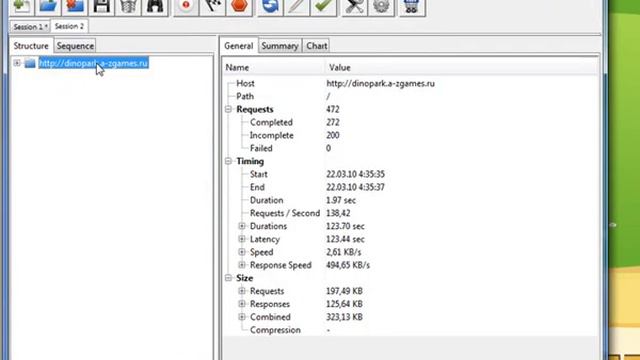Expand the Combined size row
The height and width of the screenshot is (360, 640).
[x=242, y=317]
